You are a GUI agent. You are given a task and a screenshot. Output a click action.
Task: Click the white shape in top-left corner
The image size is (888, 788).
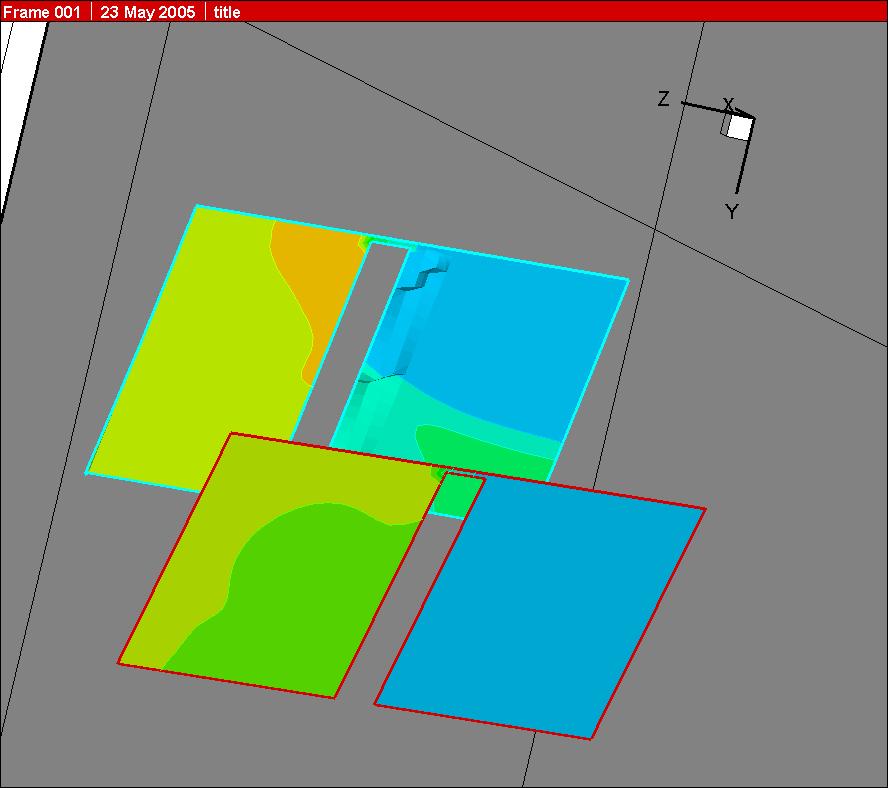point(20,100)
